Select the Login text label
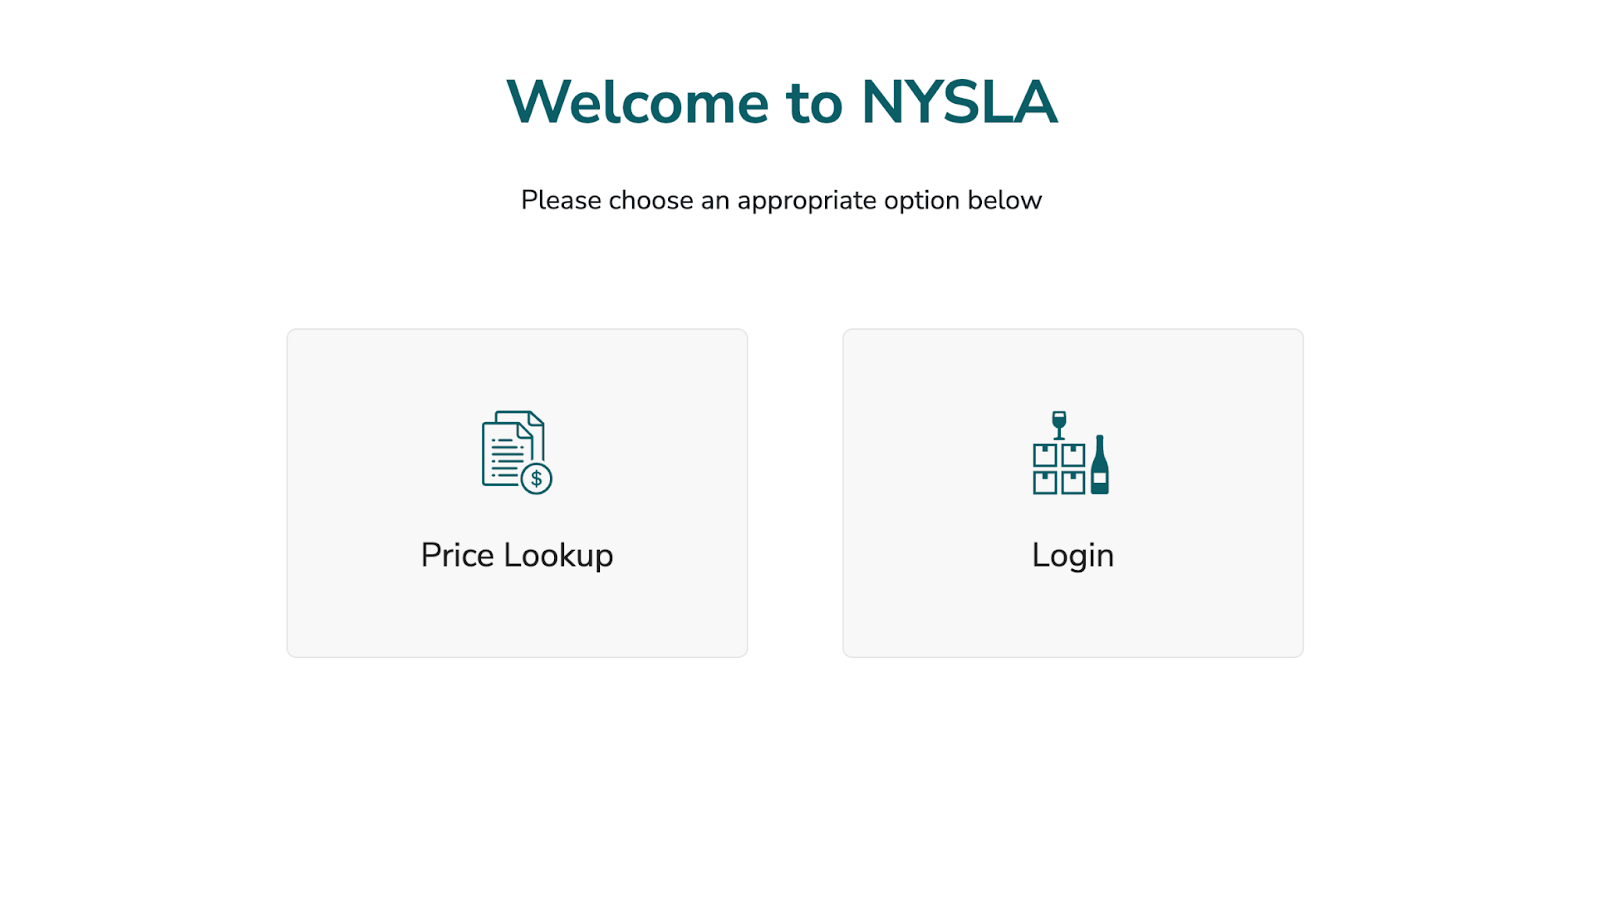Screen dimensions: 1600x916 (1072, 555)
